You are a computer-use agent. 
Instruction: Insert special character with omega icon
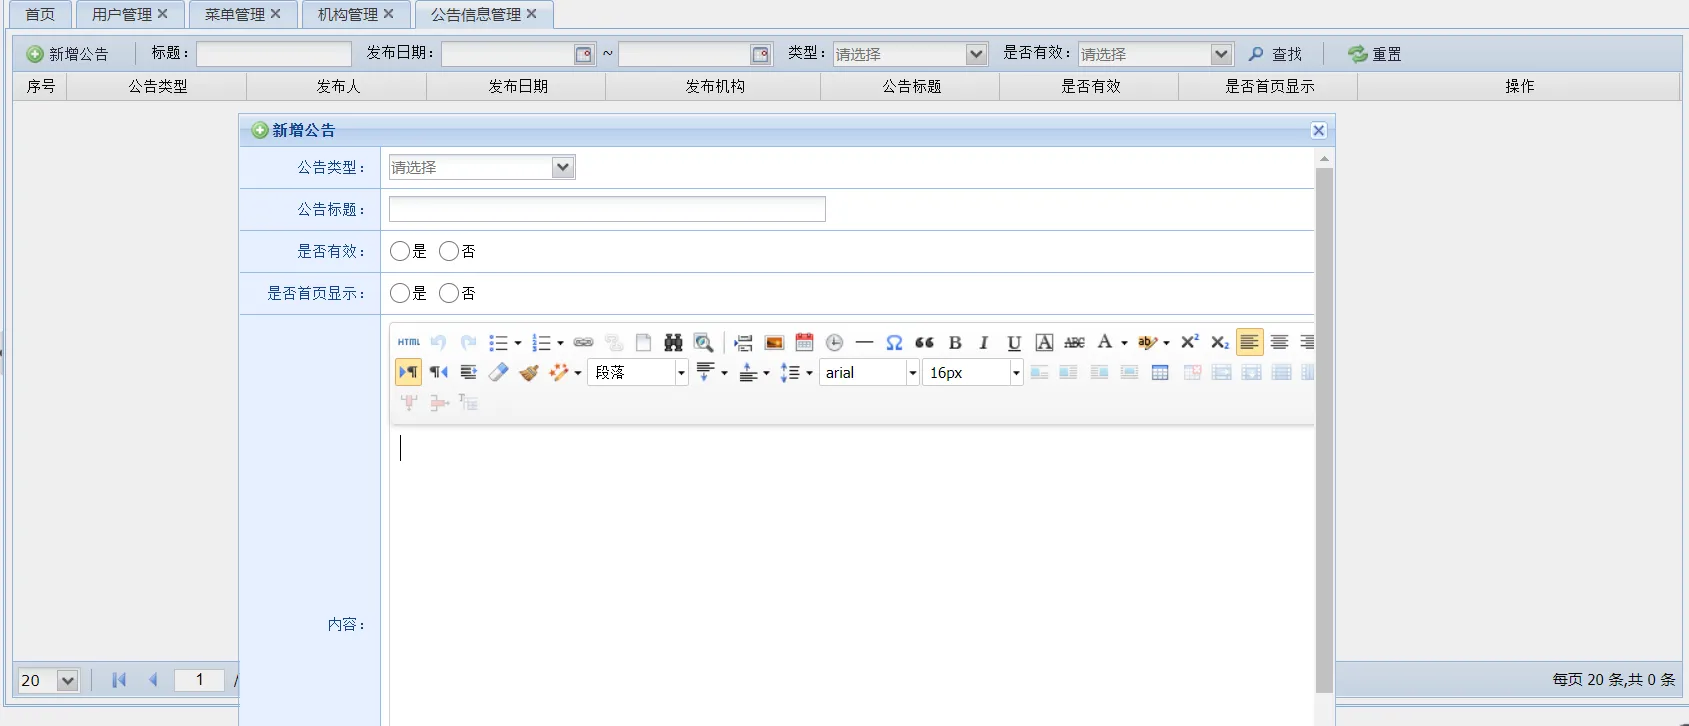pos(894,343)
